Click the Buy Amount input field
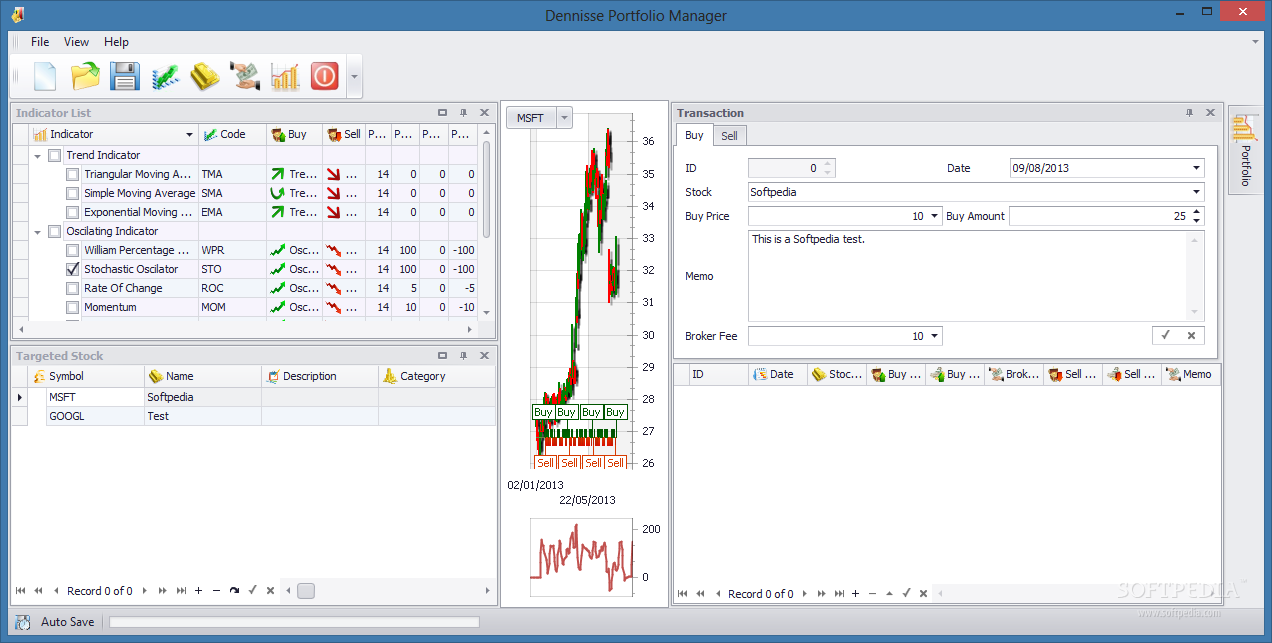 point(1099,216)
